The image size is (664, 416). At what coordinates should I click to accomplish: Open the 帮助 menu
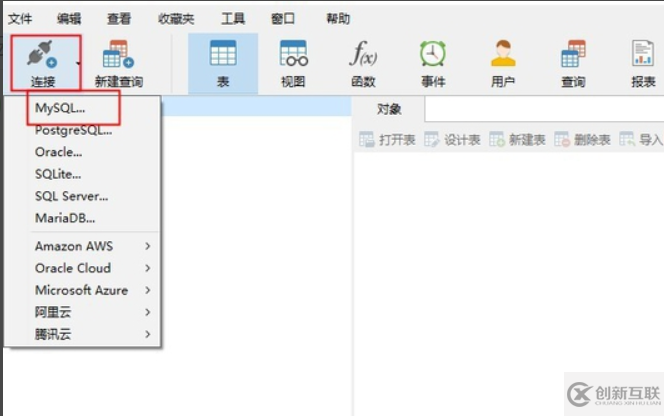[x=338, y=19]
